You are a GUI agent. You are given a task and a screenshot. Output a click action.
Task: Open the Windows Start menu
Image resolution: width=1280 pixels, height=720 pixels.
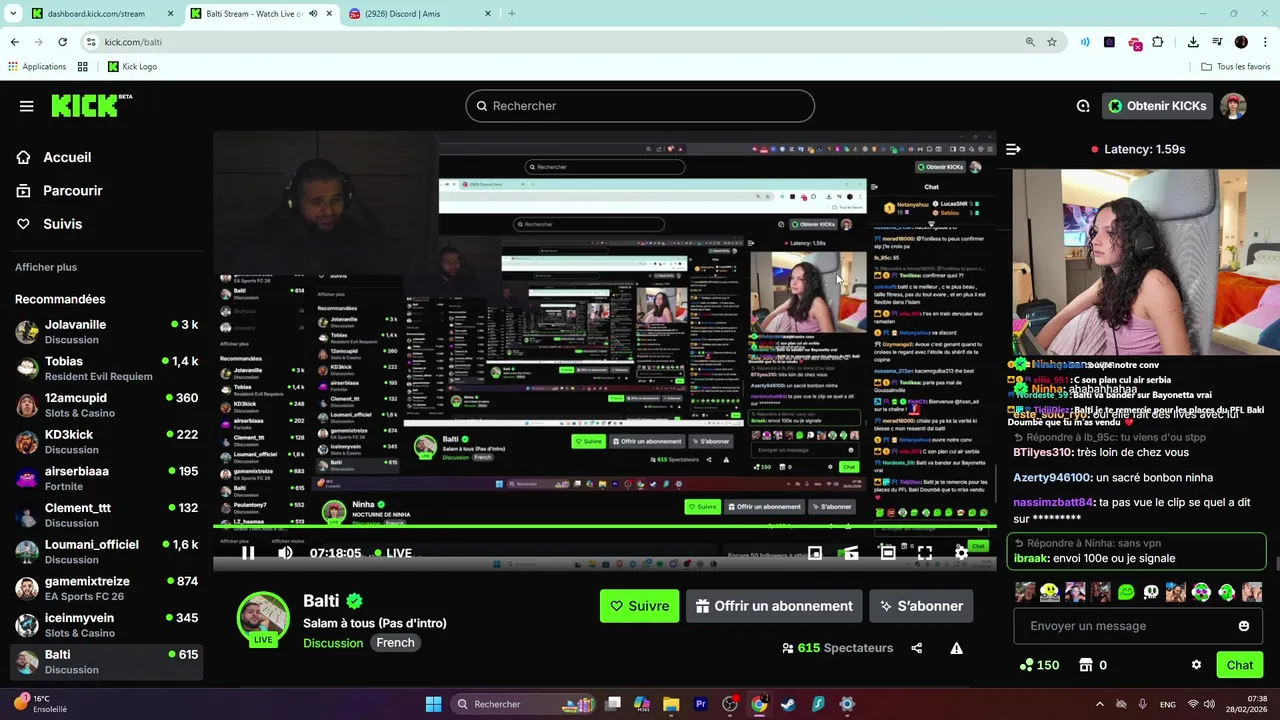point(433,704)
